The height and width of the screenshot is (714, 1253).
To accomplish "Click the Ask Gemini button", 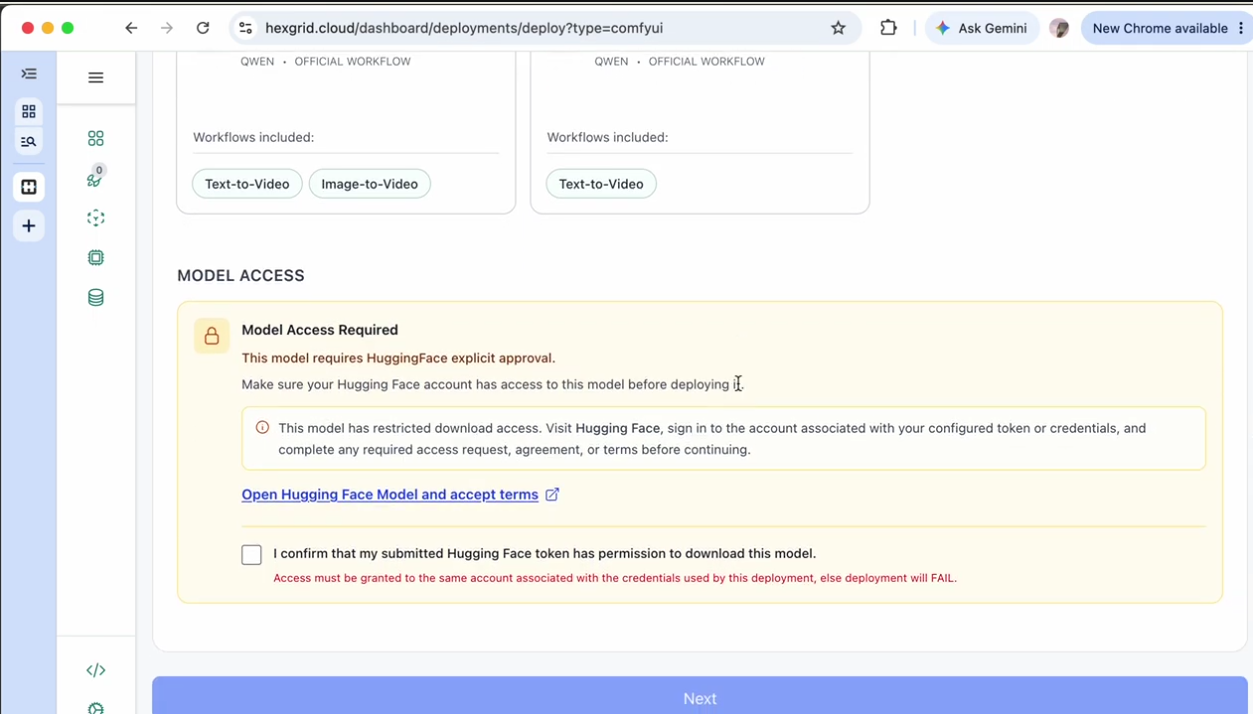I will pos(981,28).
